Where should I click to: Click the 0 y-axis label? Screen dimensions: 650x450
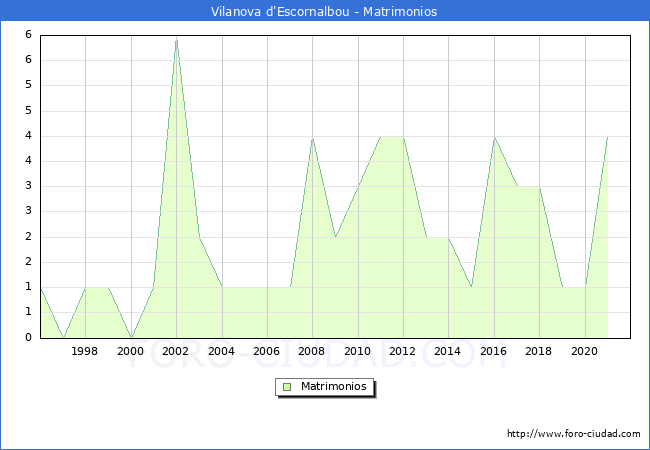click(28, 337)
